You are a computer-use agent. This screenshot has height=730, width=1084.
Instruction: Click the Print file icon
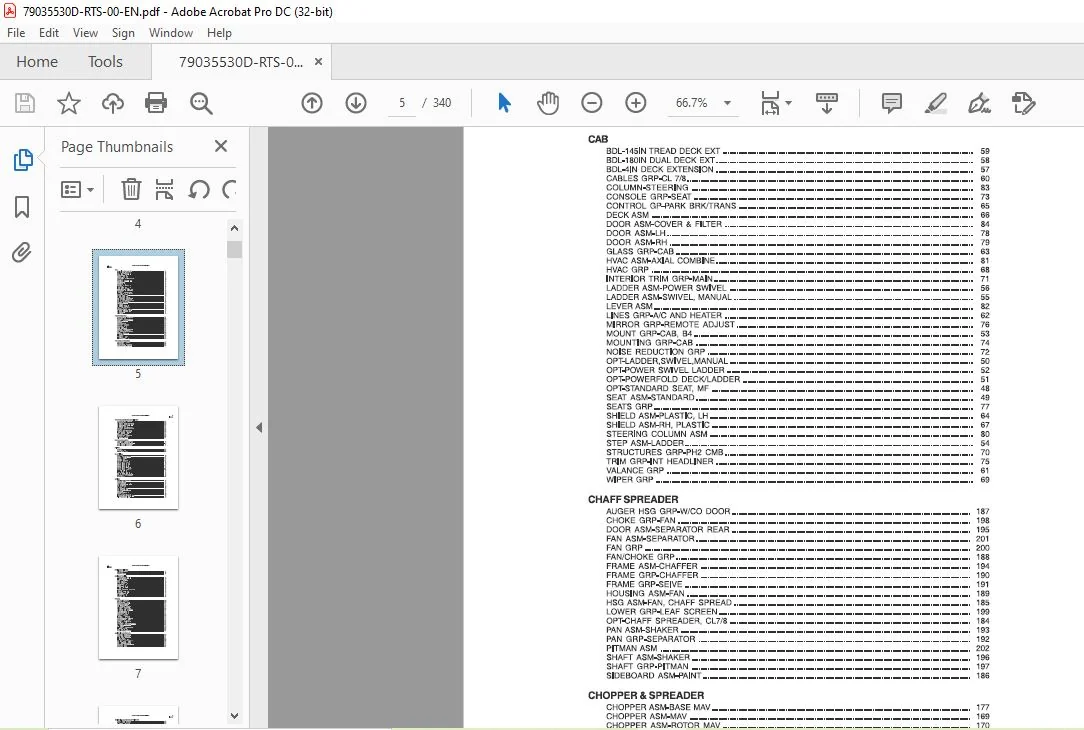[x=156, y=103]
